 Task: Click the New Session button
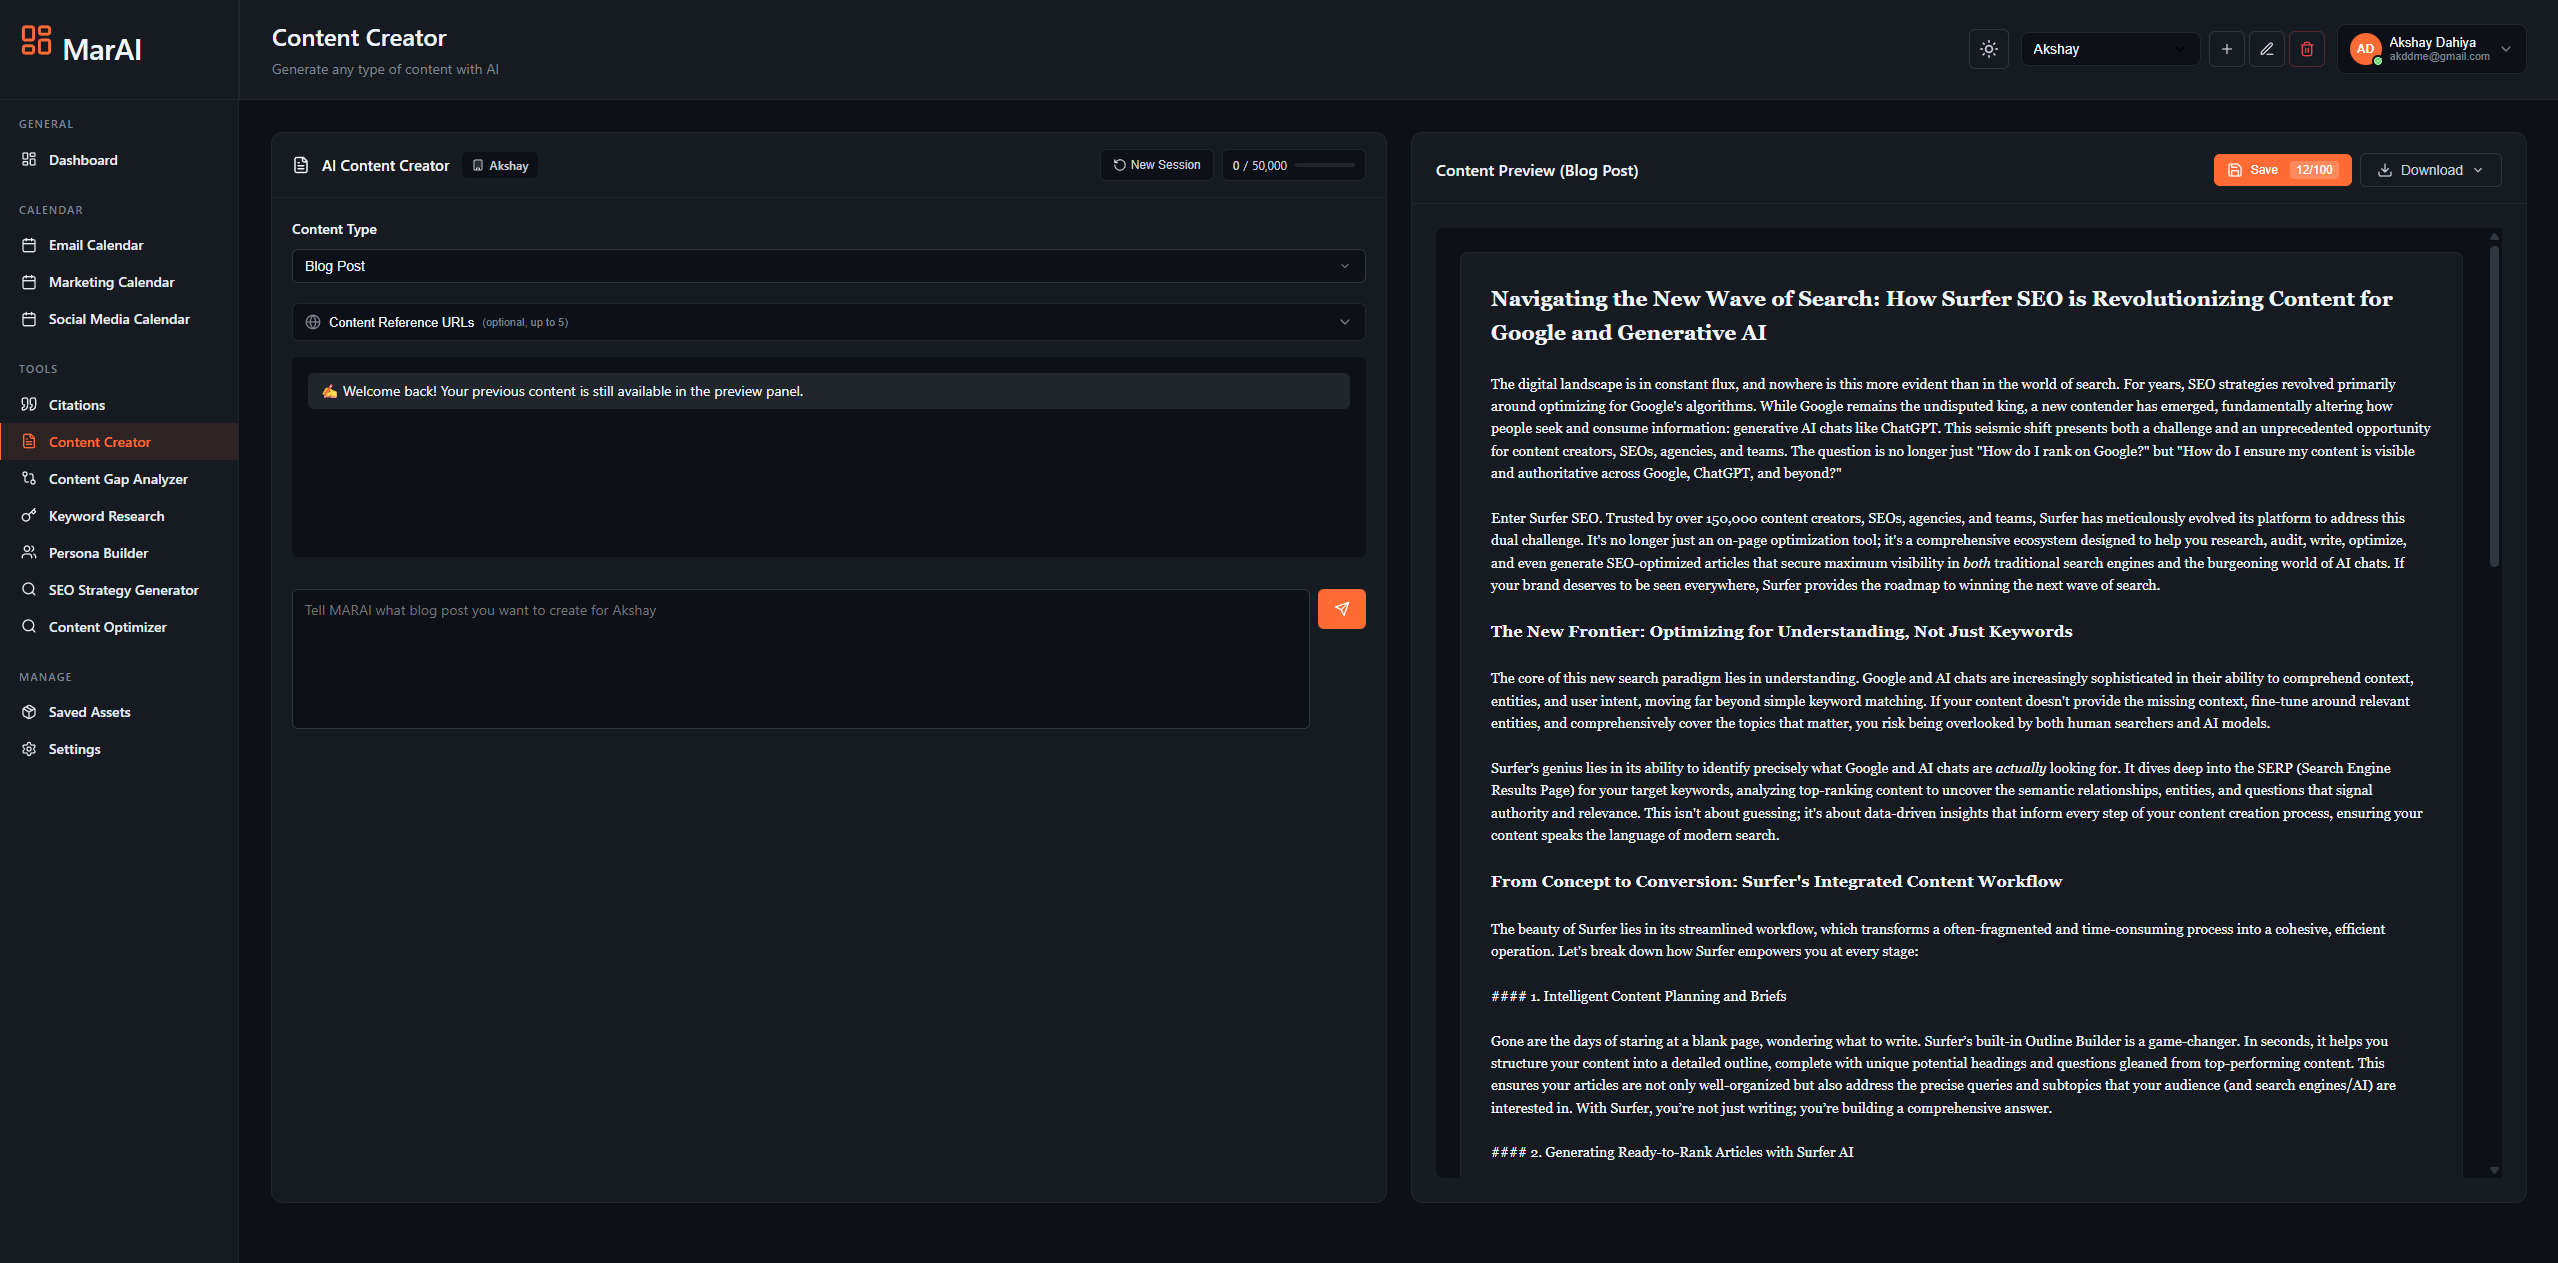(x=1157, y=165)
